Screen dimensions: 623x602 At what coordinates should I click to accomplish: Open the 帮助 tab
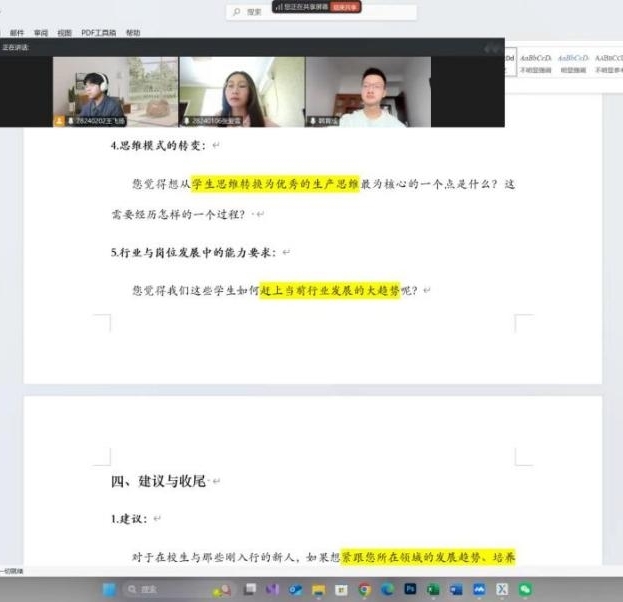133,33
